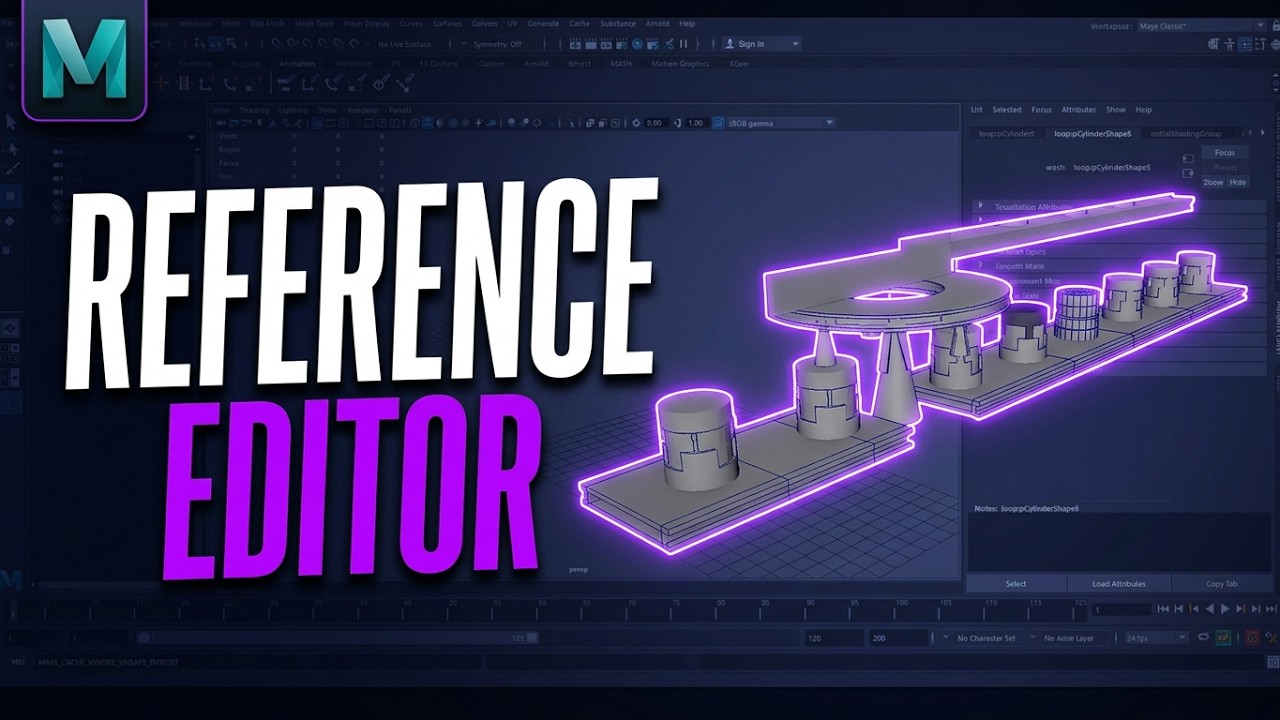Click the pause Viewport update icon
The image size is (1280, 720).
pos(684,44)
